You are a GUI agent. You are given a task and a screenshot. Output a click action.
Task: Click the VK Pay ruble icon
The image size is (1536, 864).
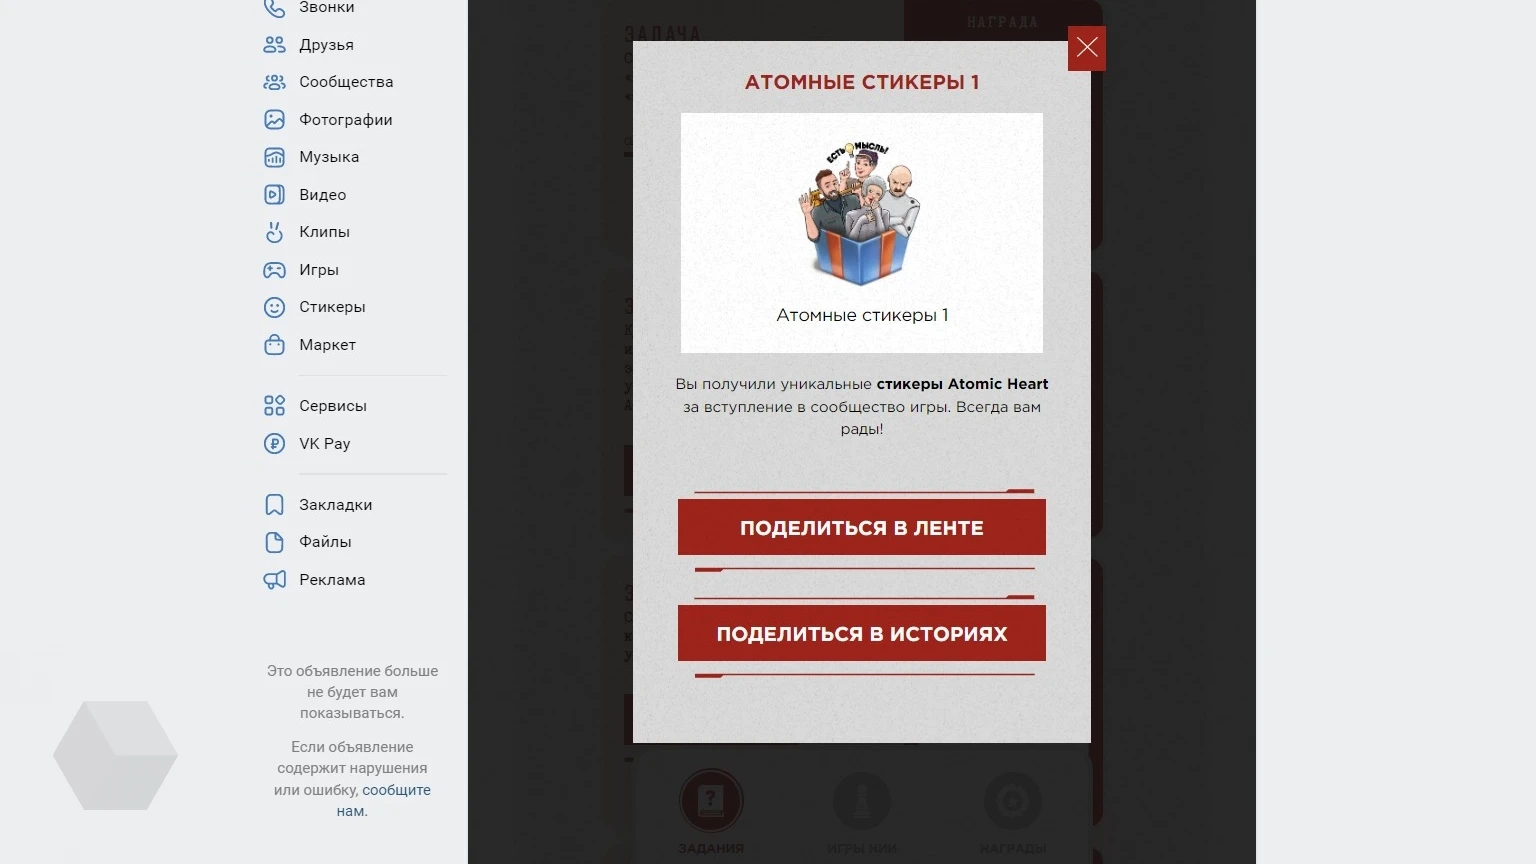coord(274,444)
